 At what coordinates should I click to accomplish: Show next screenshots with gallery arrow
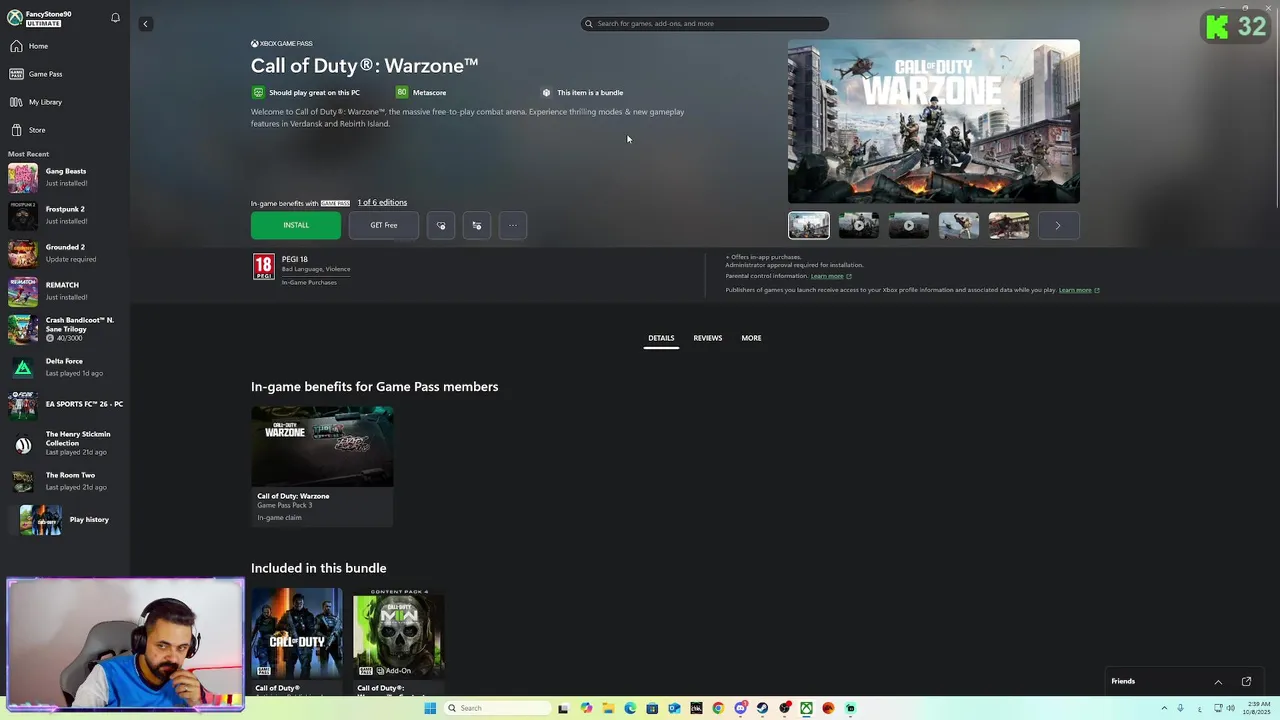click(1058, 225)
